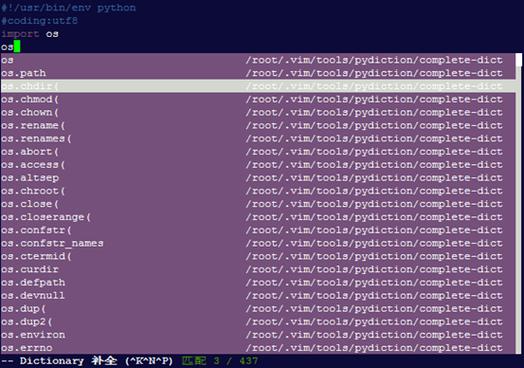The width and height of the screenshot is (524, 368).
Task: Select the os.curdir entry
Action: [258, 269]
